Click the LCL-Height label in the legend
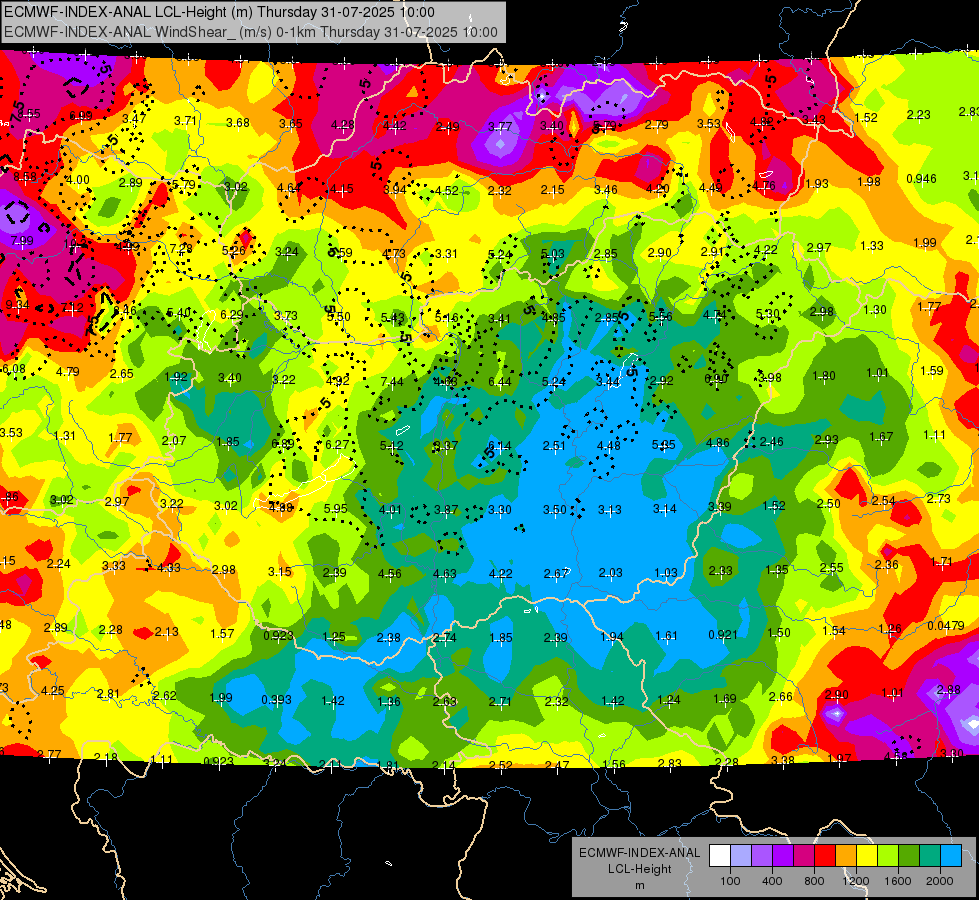The width and height of the screenshot is (979, 900). 639,869
